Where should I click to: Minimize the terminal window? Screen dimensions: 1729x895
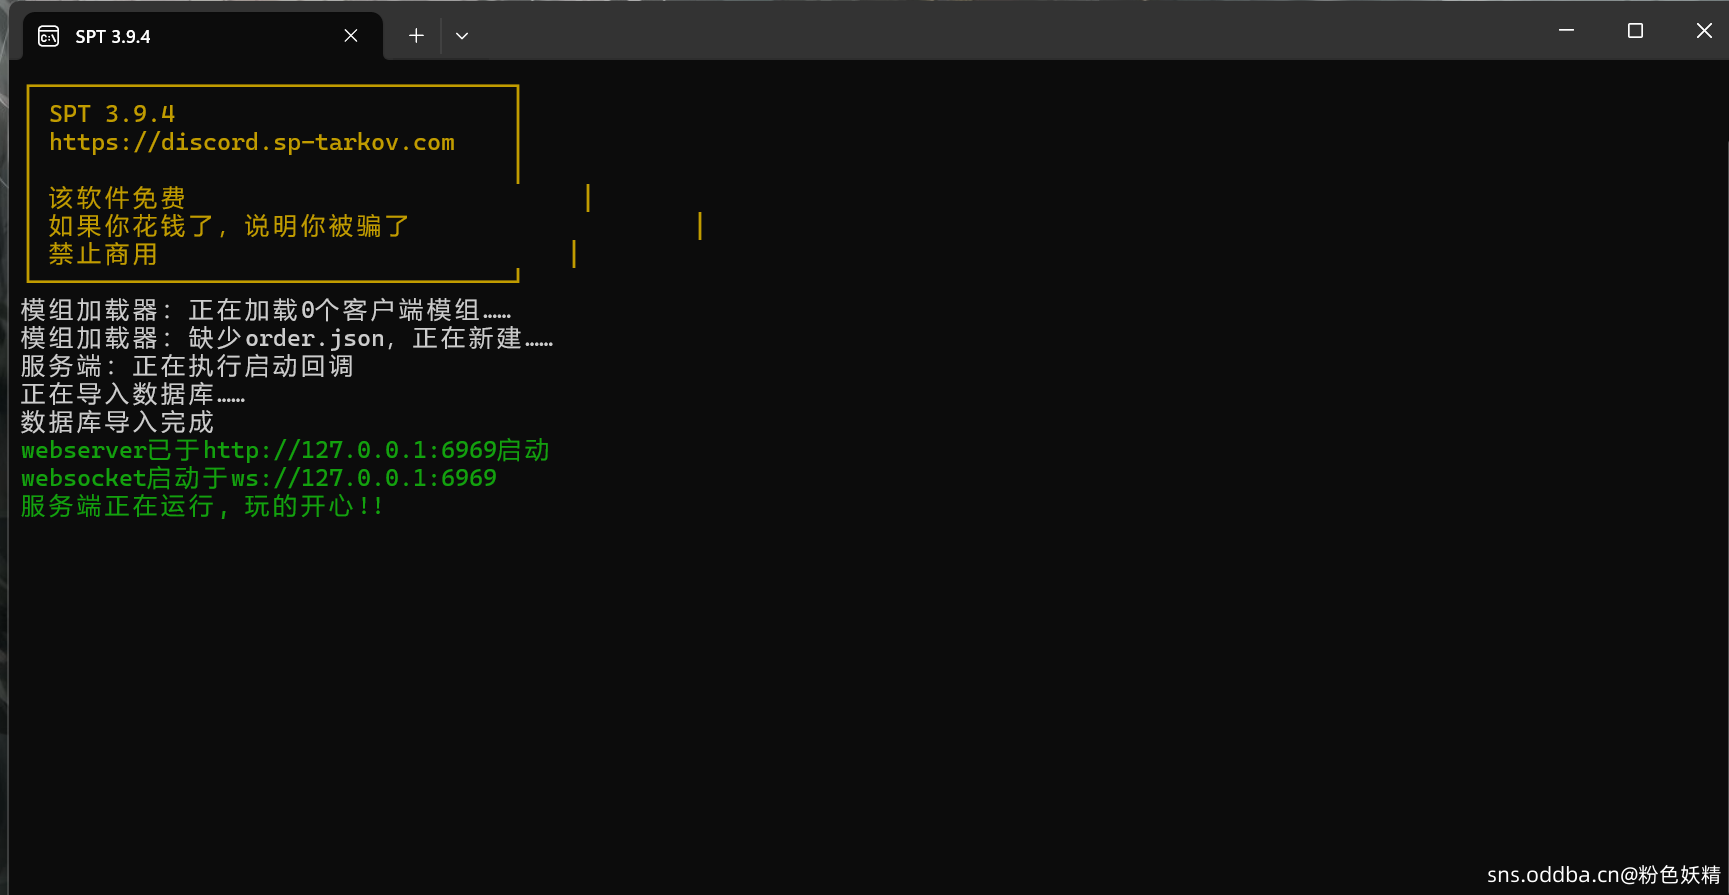(1566, 31)
